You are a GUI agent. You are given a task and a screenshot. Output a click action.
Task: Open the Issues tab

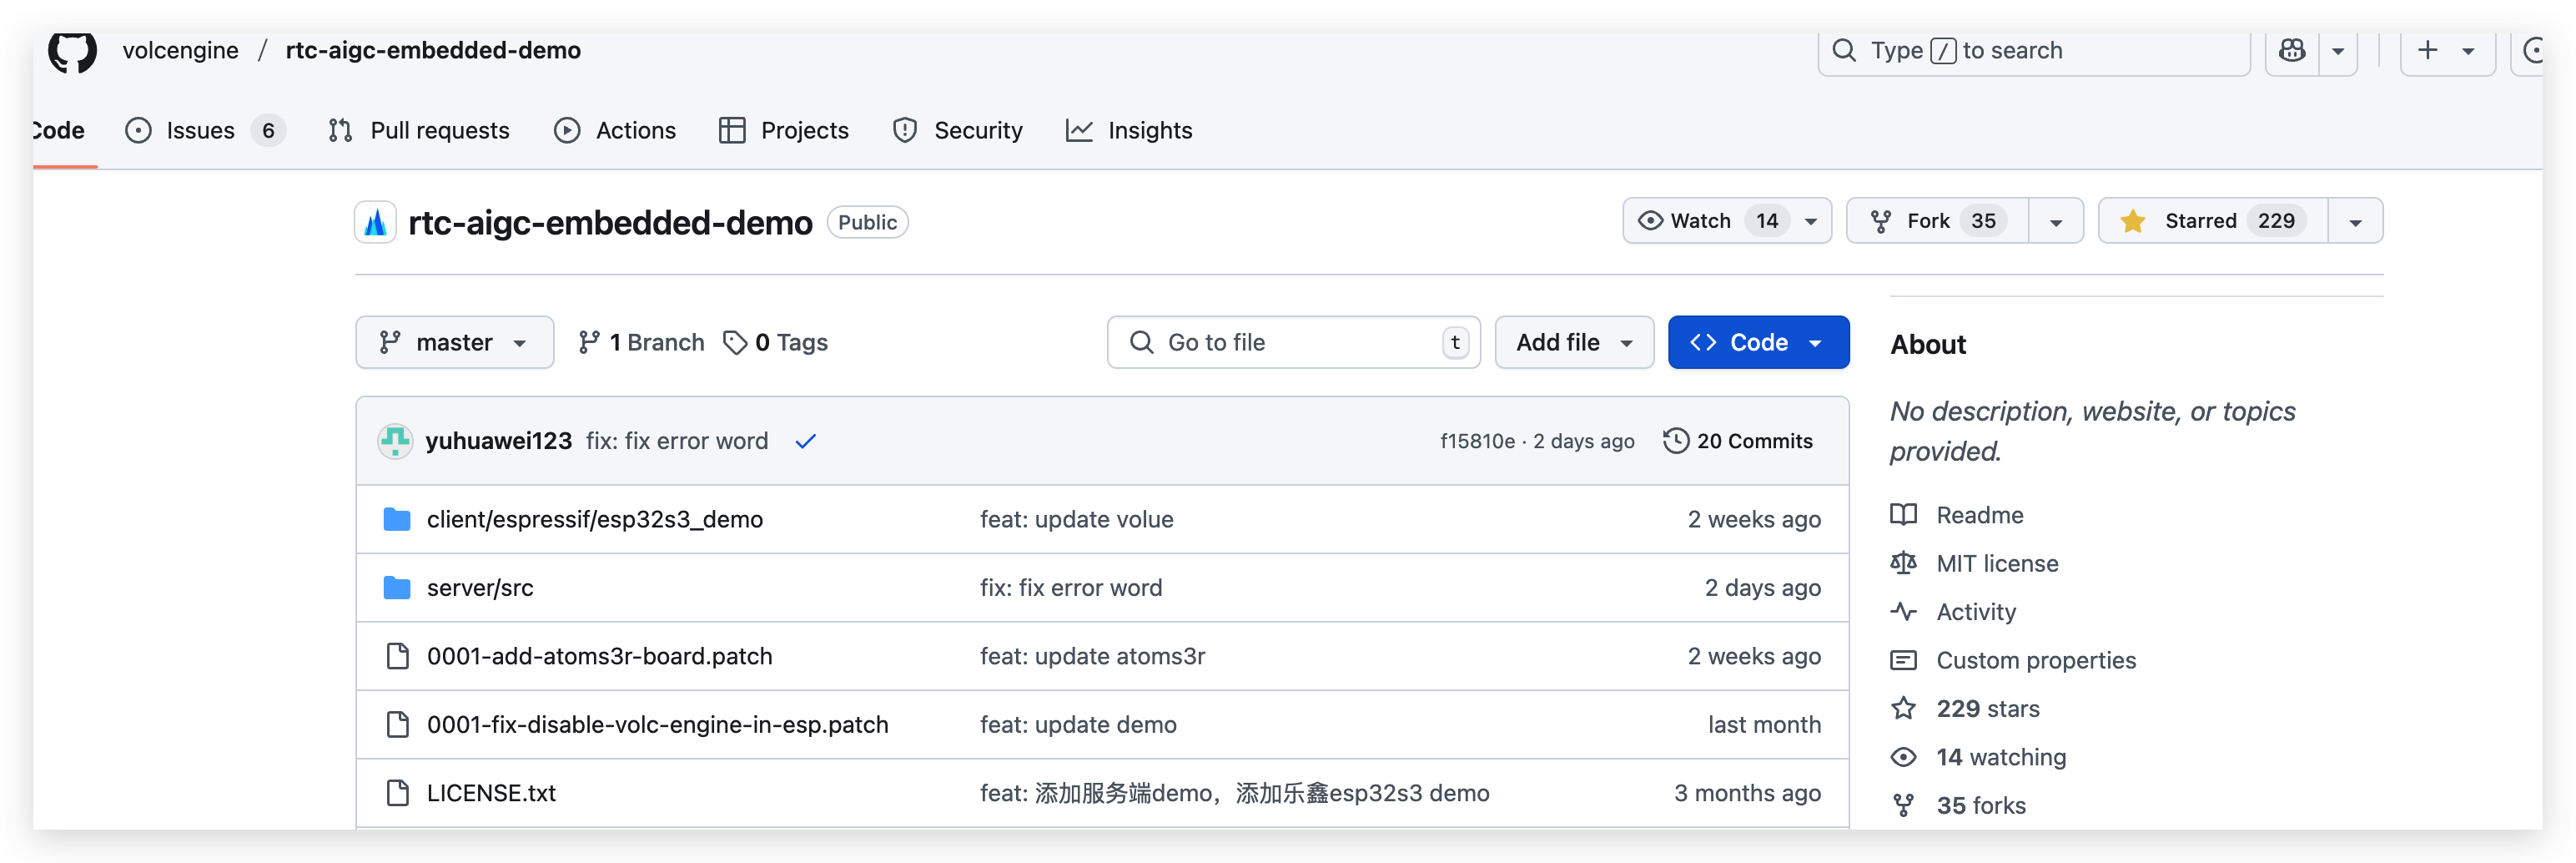[205, 130]
